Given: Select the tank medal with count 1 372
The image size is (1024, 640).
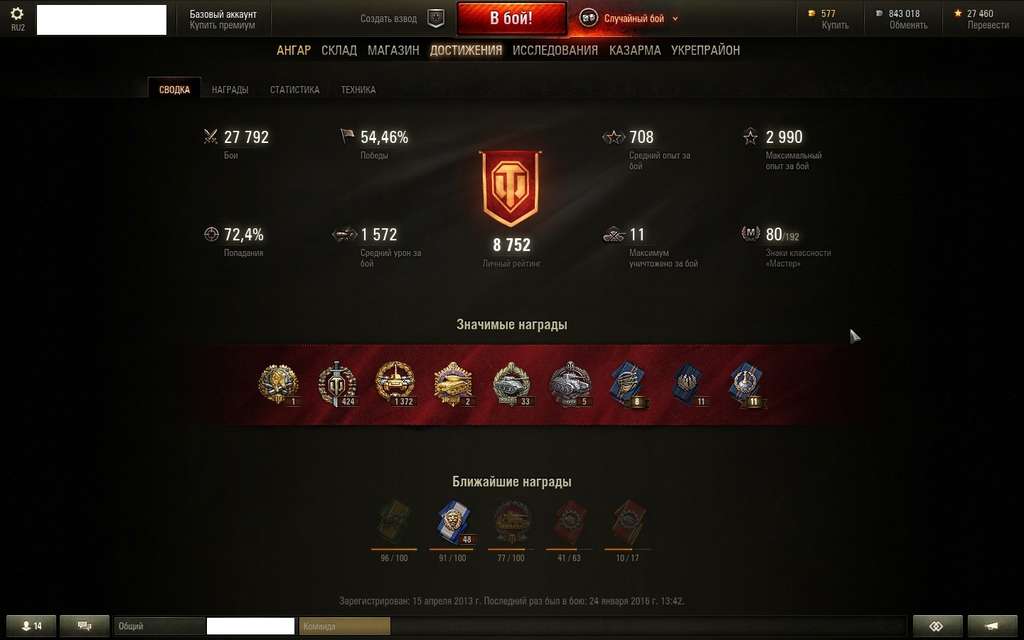Looking at the screenshot, I should [x=394, y=384].
